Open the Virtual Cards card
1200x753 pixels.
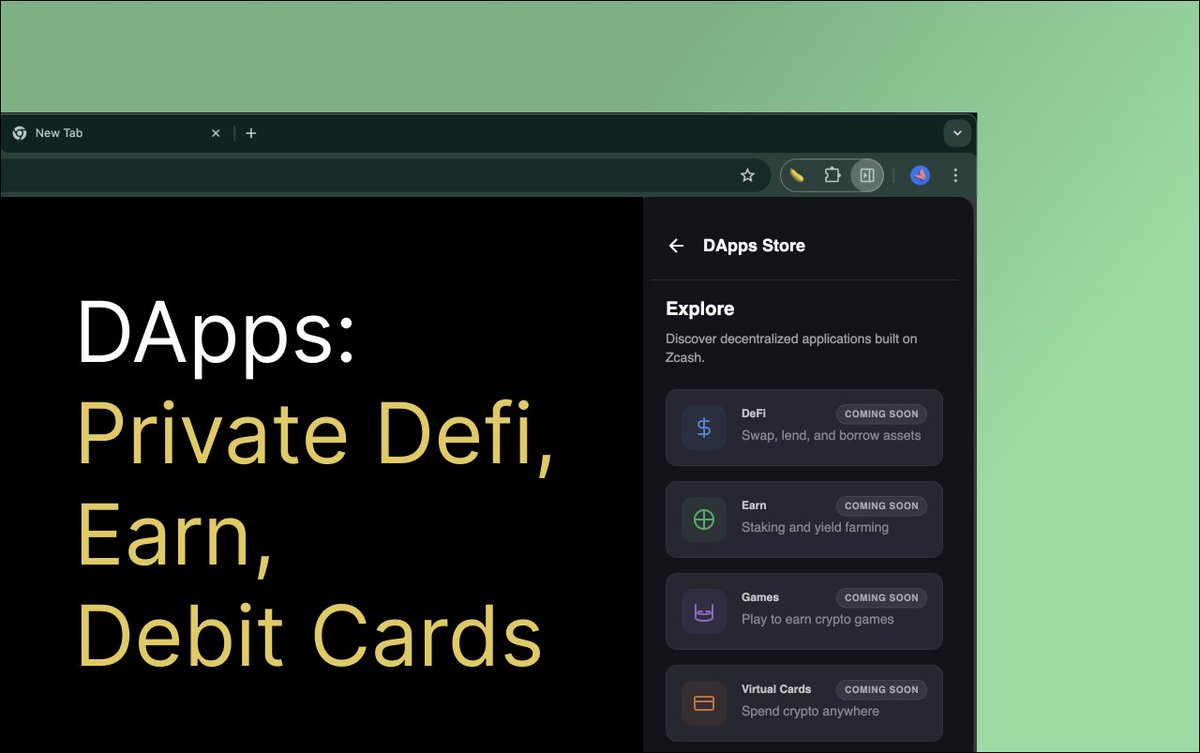pos(804,704)
